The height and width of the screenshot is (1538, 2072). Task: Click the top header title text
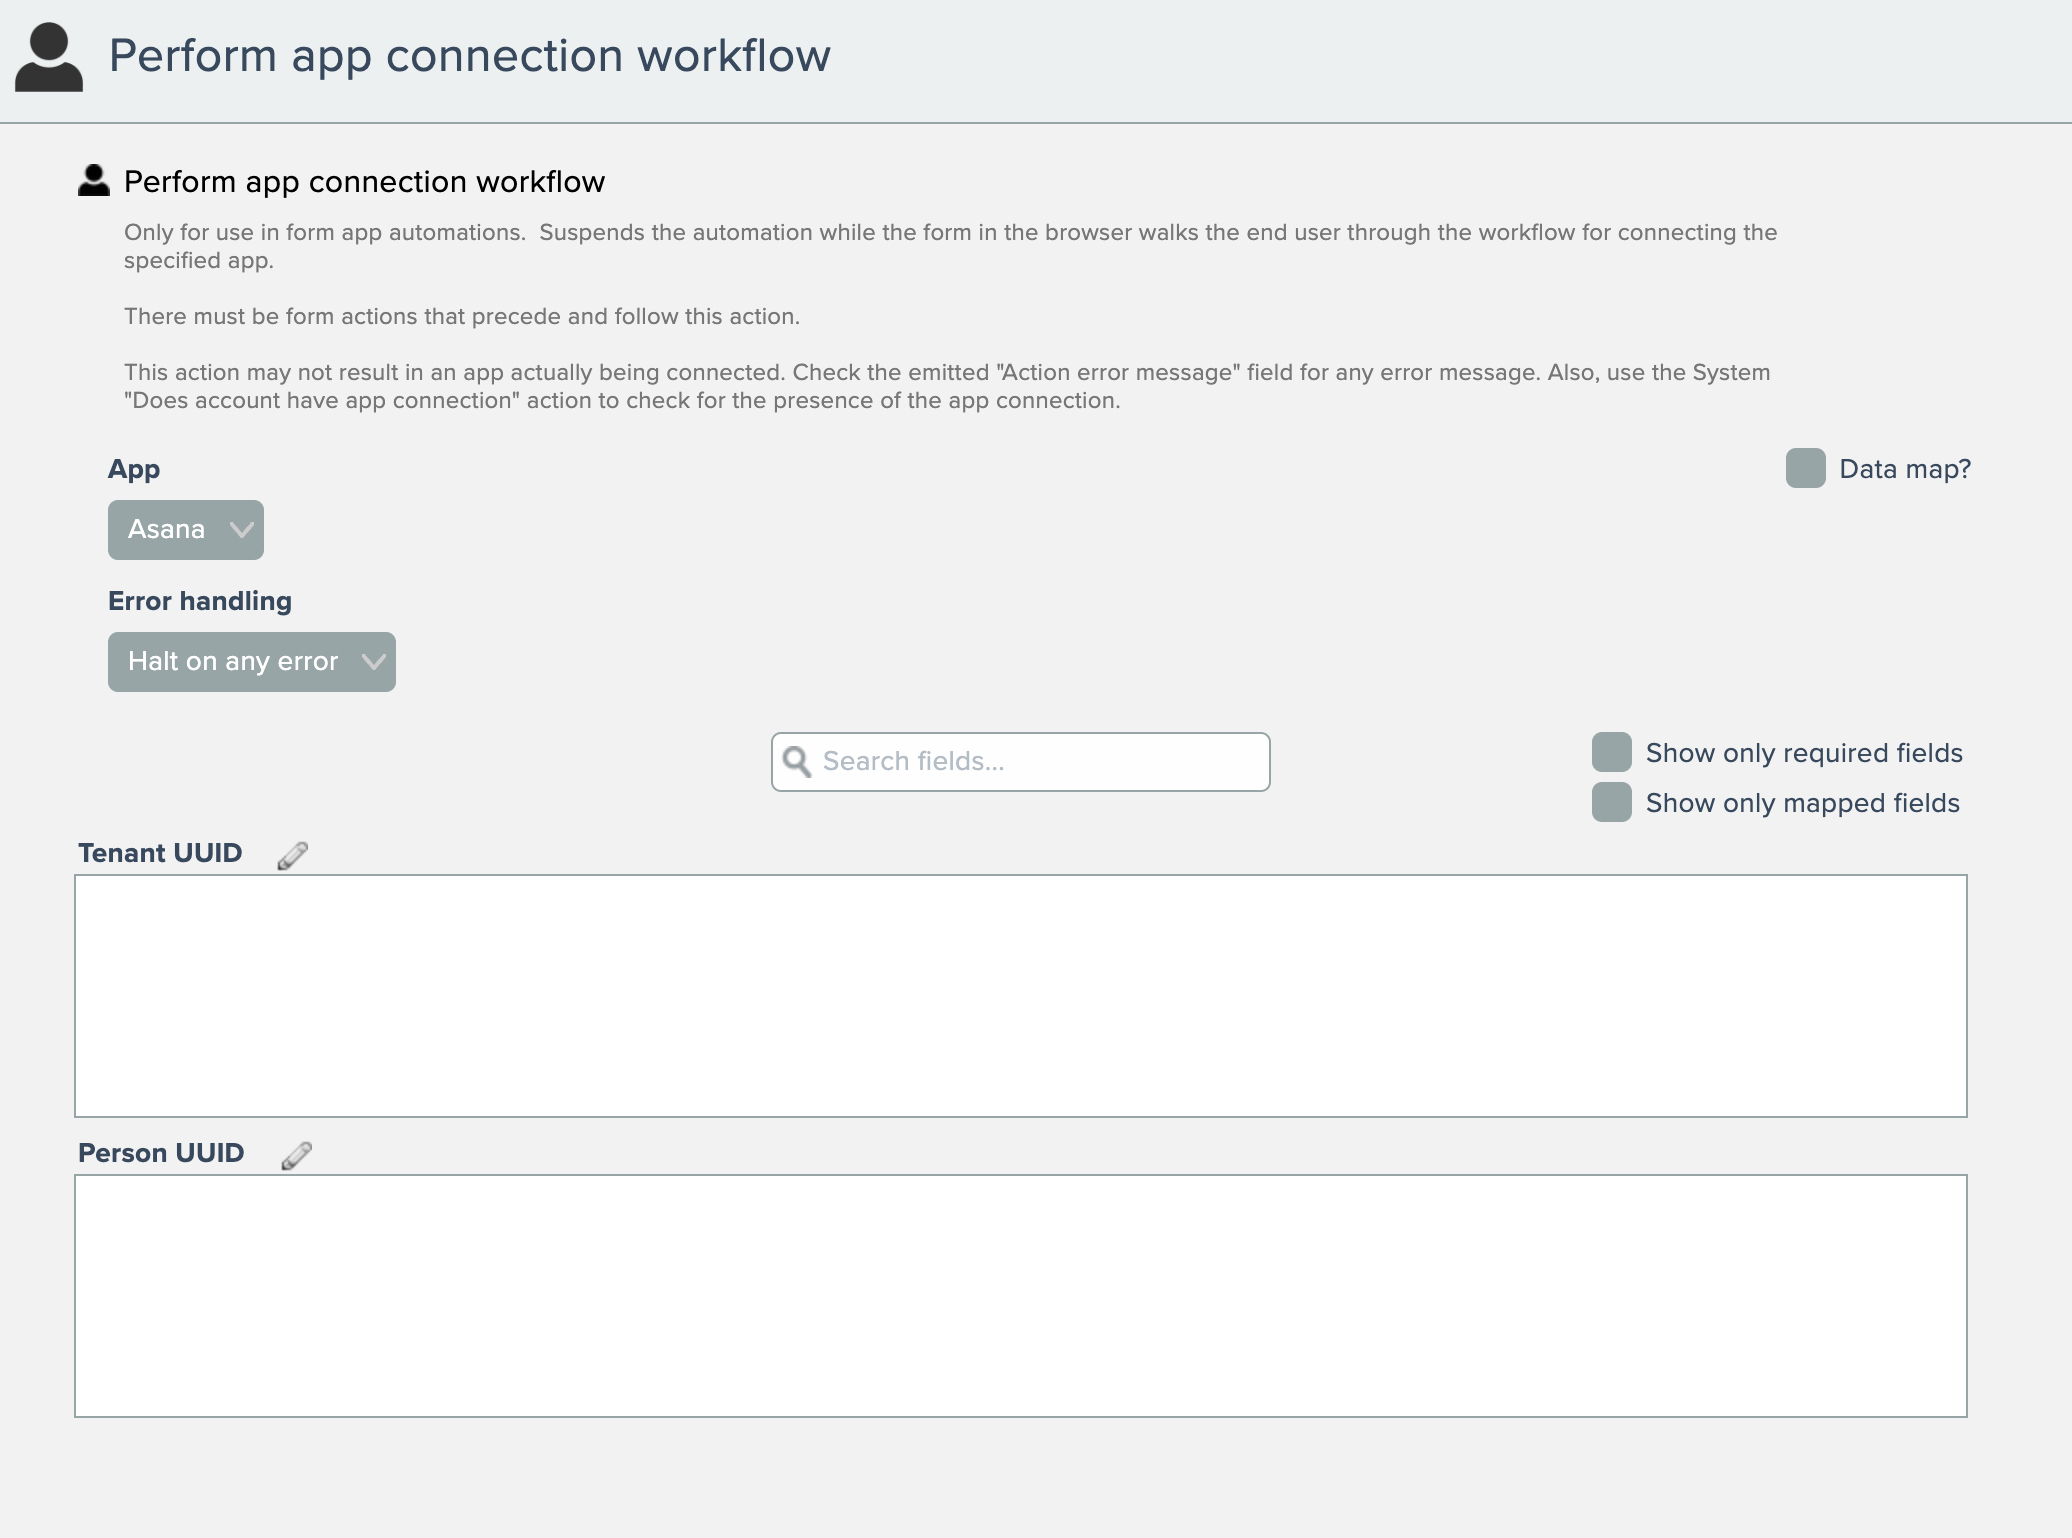(x=469, y=56)
